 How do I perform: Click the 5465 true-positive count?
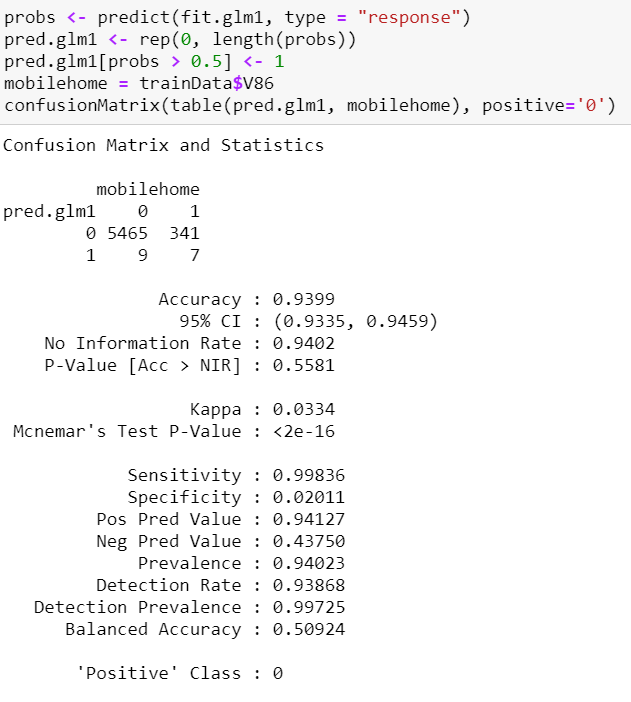pos(128,233)
